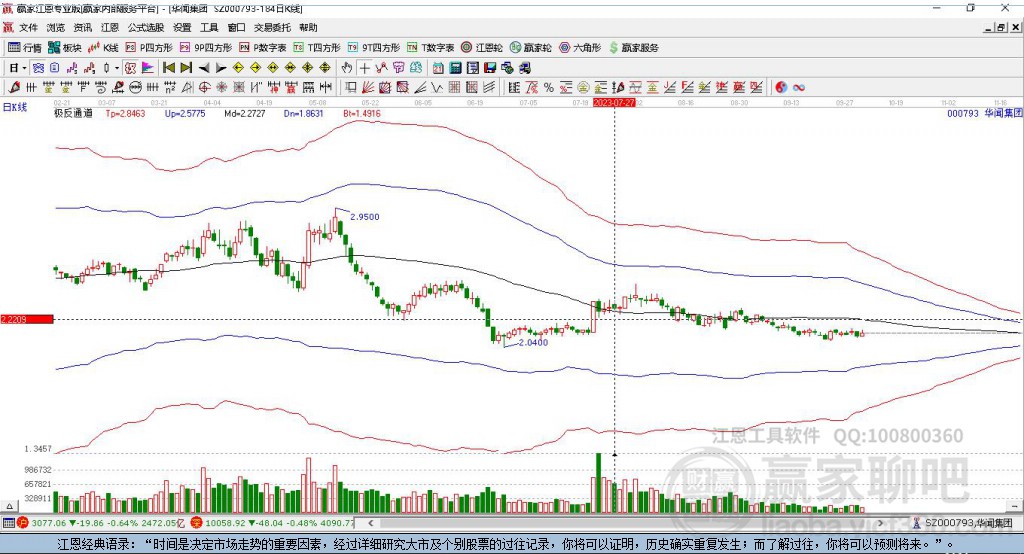The width and height of the screenshot is (1024, 554).
Task: Select the rectangle drawing tool
Action: point(351,87)
